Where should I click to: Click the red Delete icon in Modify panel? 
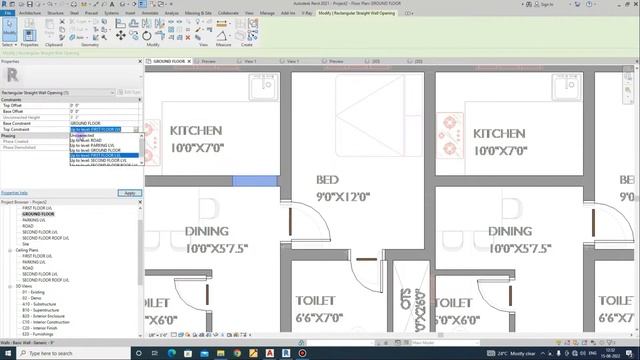point(188,38)
